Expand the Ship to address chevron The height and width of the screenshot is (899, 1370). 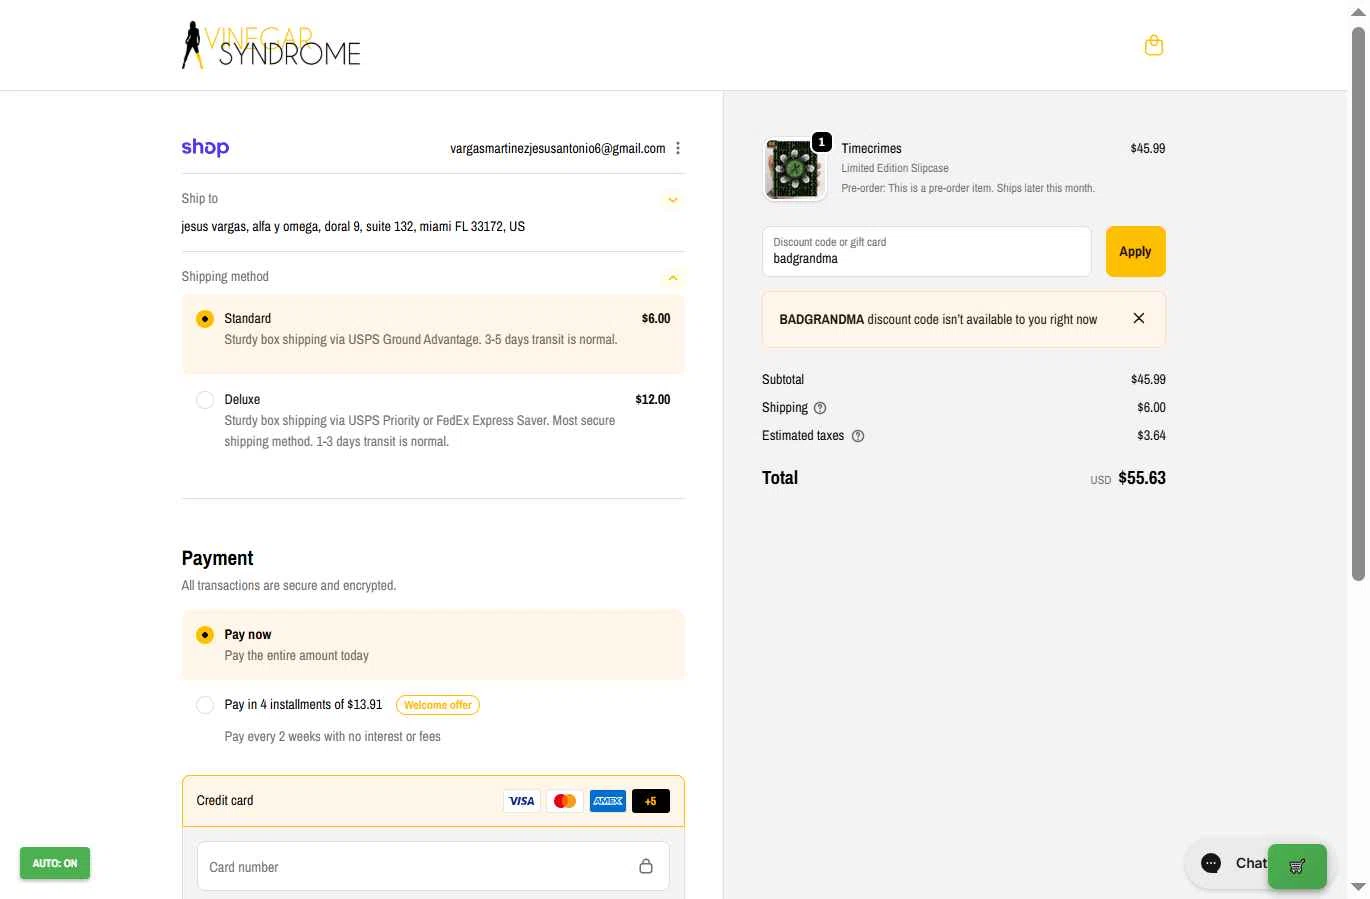point(673,200)
